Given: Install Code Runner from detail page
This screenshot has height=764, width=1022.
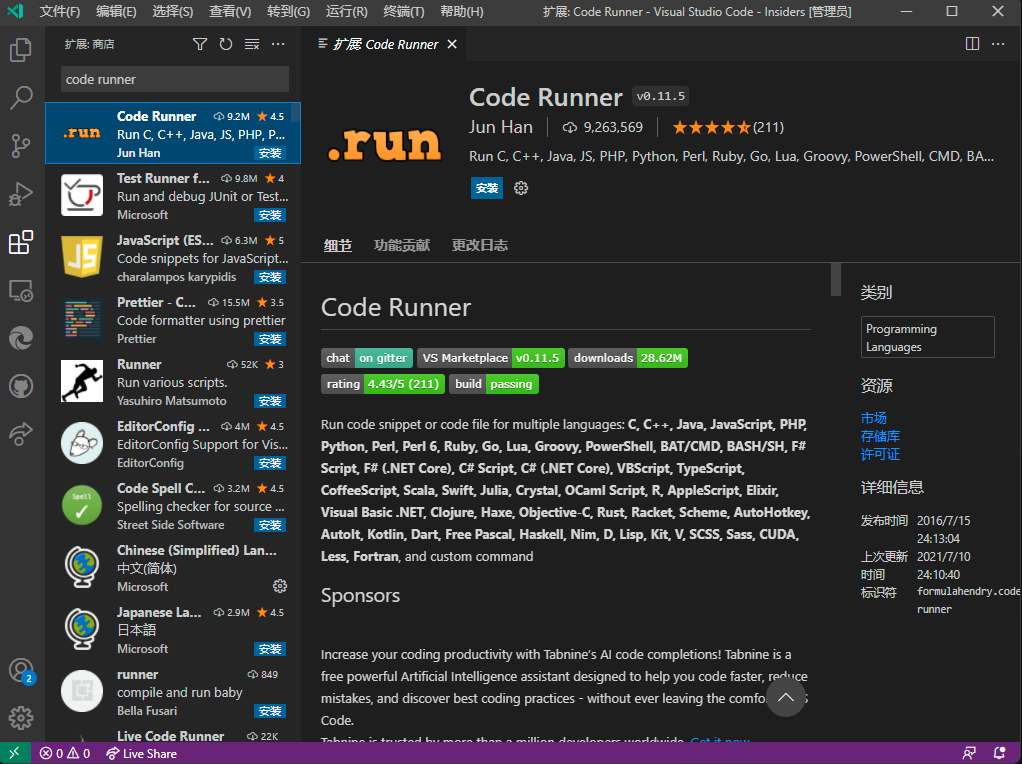Looking at the screenshot, I should click(487, 188).
